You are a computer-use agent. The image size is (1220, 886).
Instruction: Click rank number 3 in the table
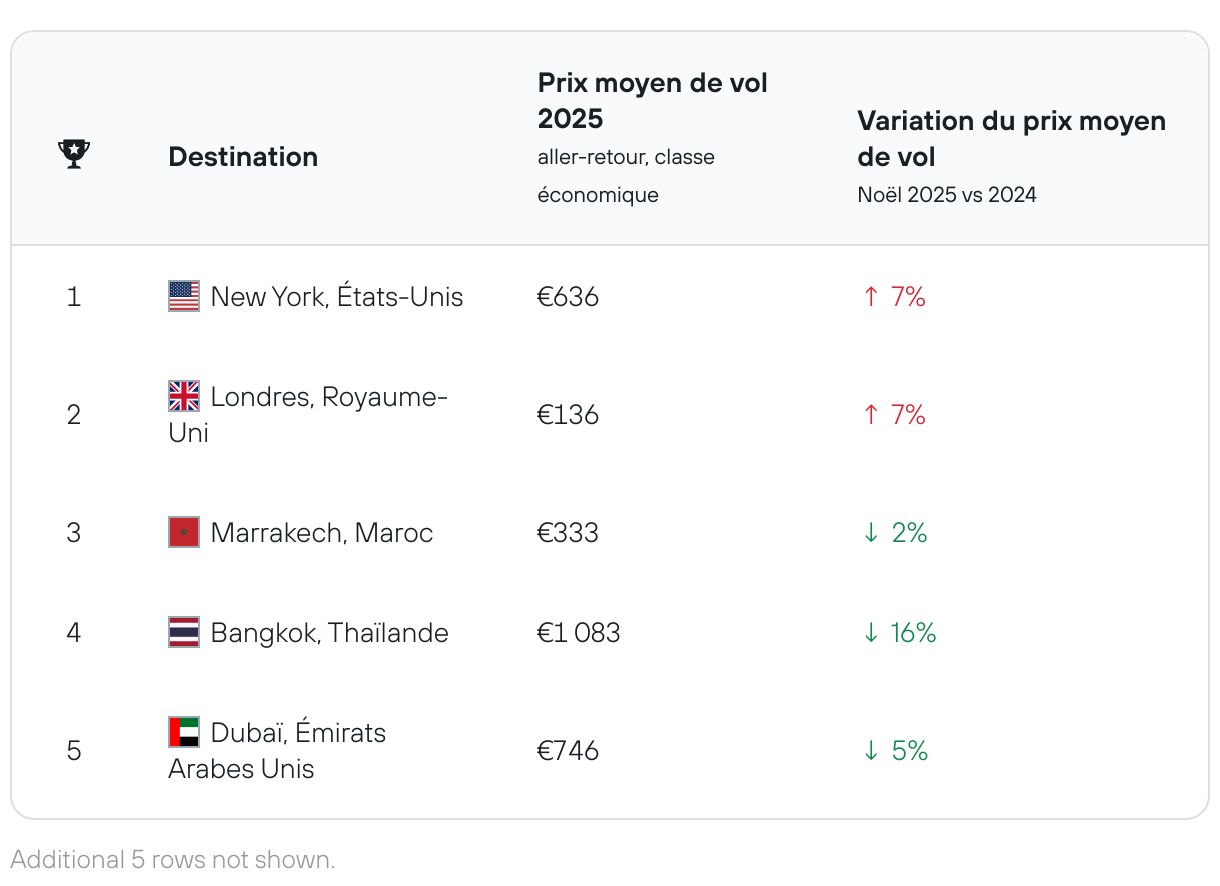click(74, 533)
